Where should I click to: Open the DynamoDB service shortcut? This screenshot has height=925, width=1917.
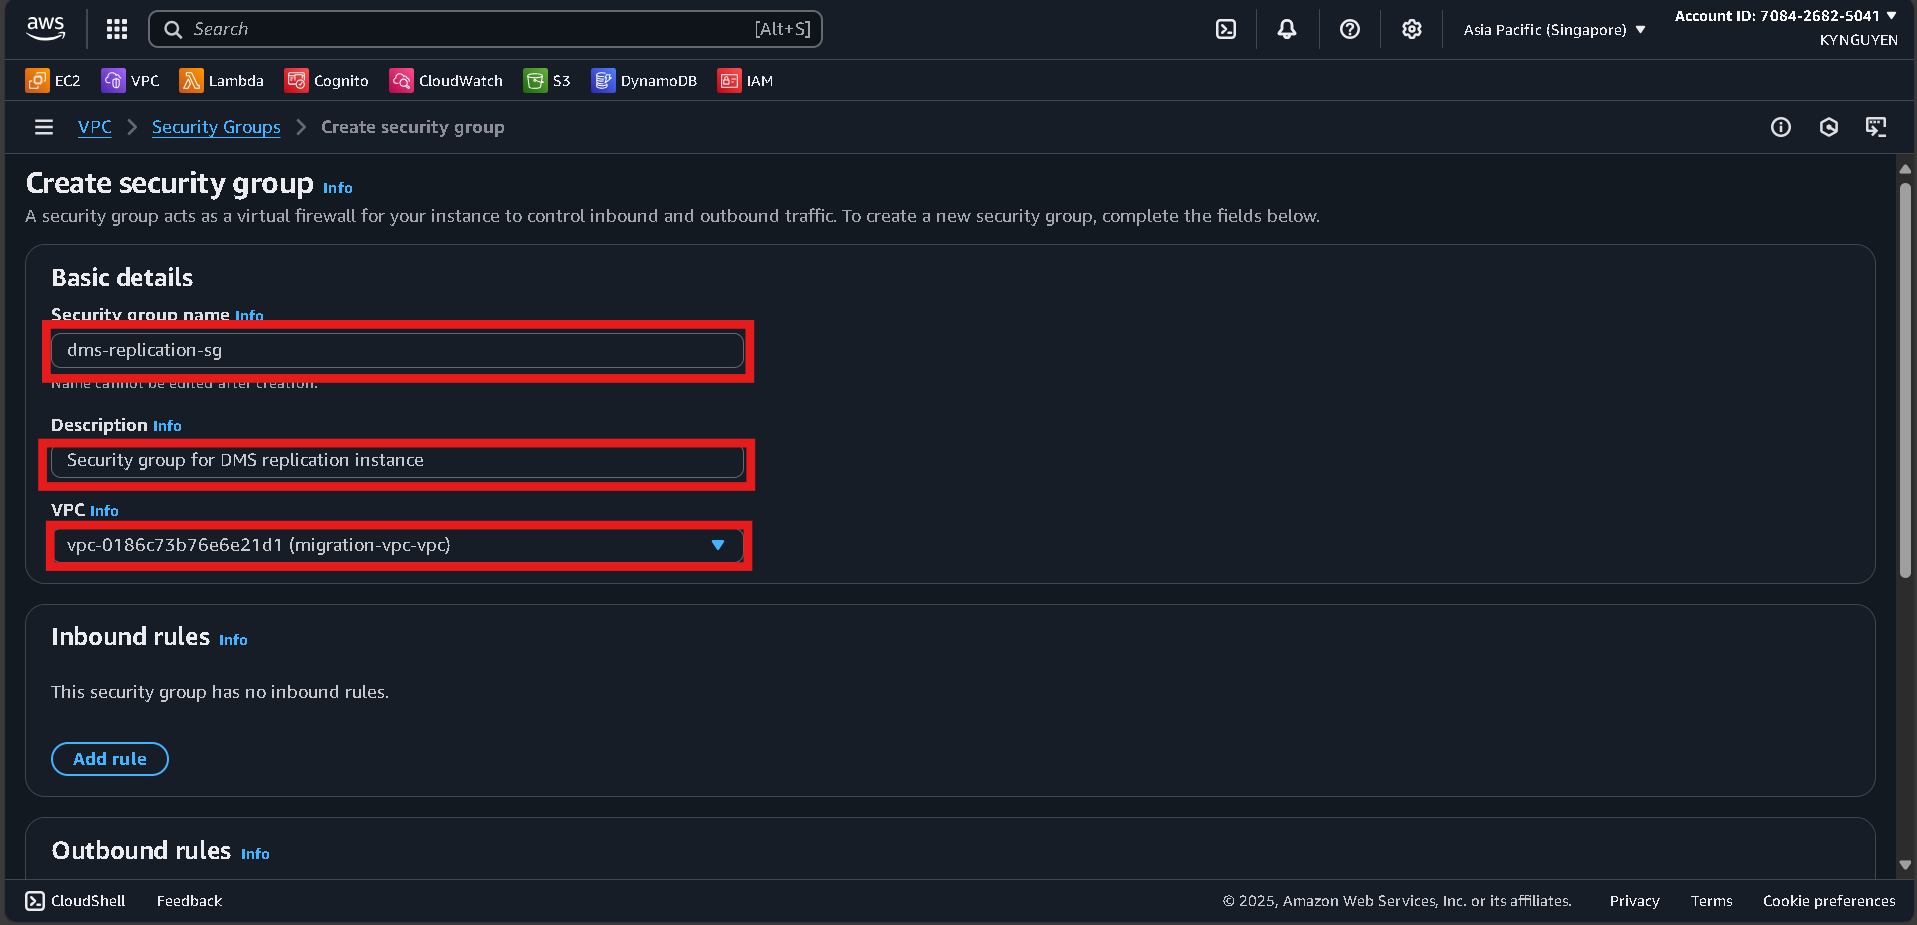(x=644, y=80)
